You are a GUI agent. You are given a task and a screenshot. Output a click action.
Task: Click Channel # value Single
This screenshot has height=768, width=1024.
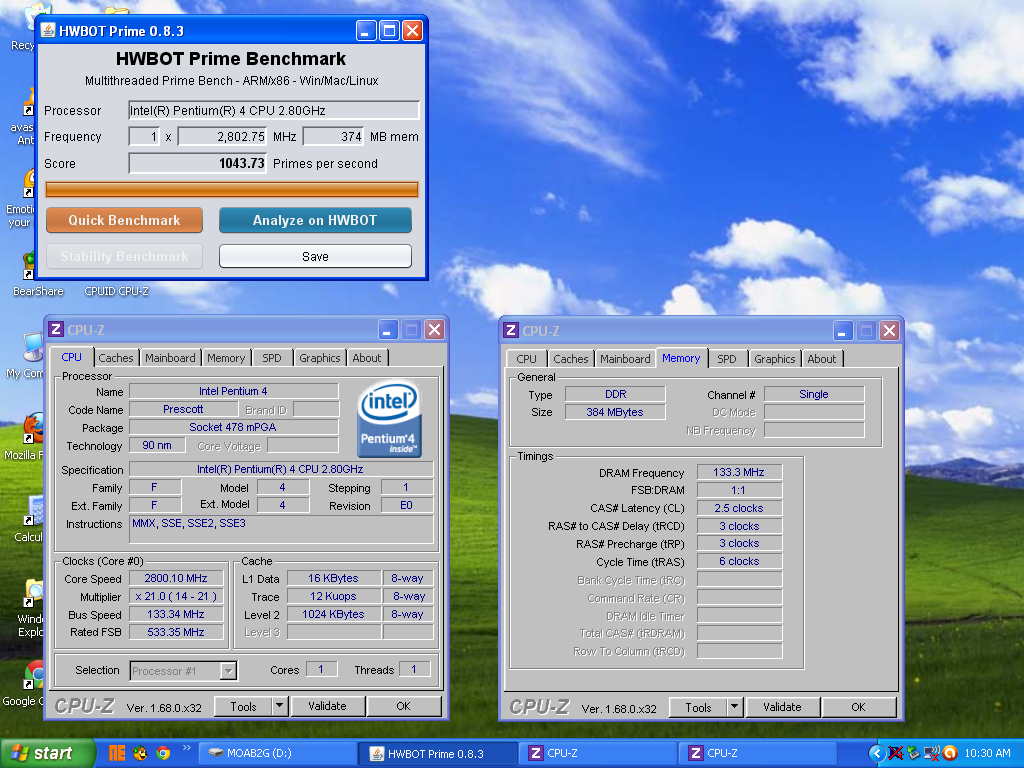point(814,394)
